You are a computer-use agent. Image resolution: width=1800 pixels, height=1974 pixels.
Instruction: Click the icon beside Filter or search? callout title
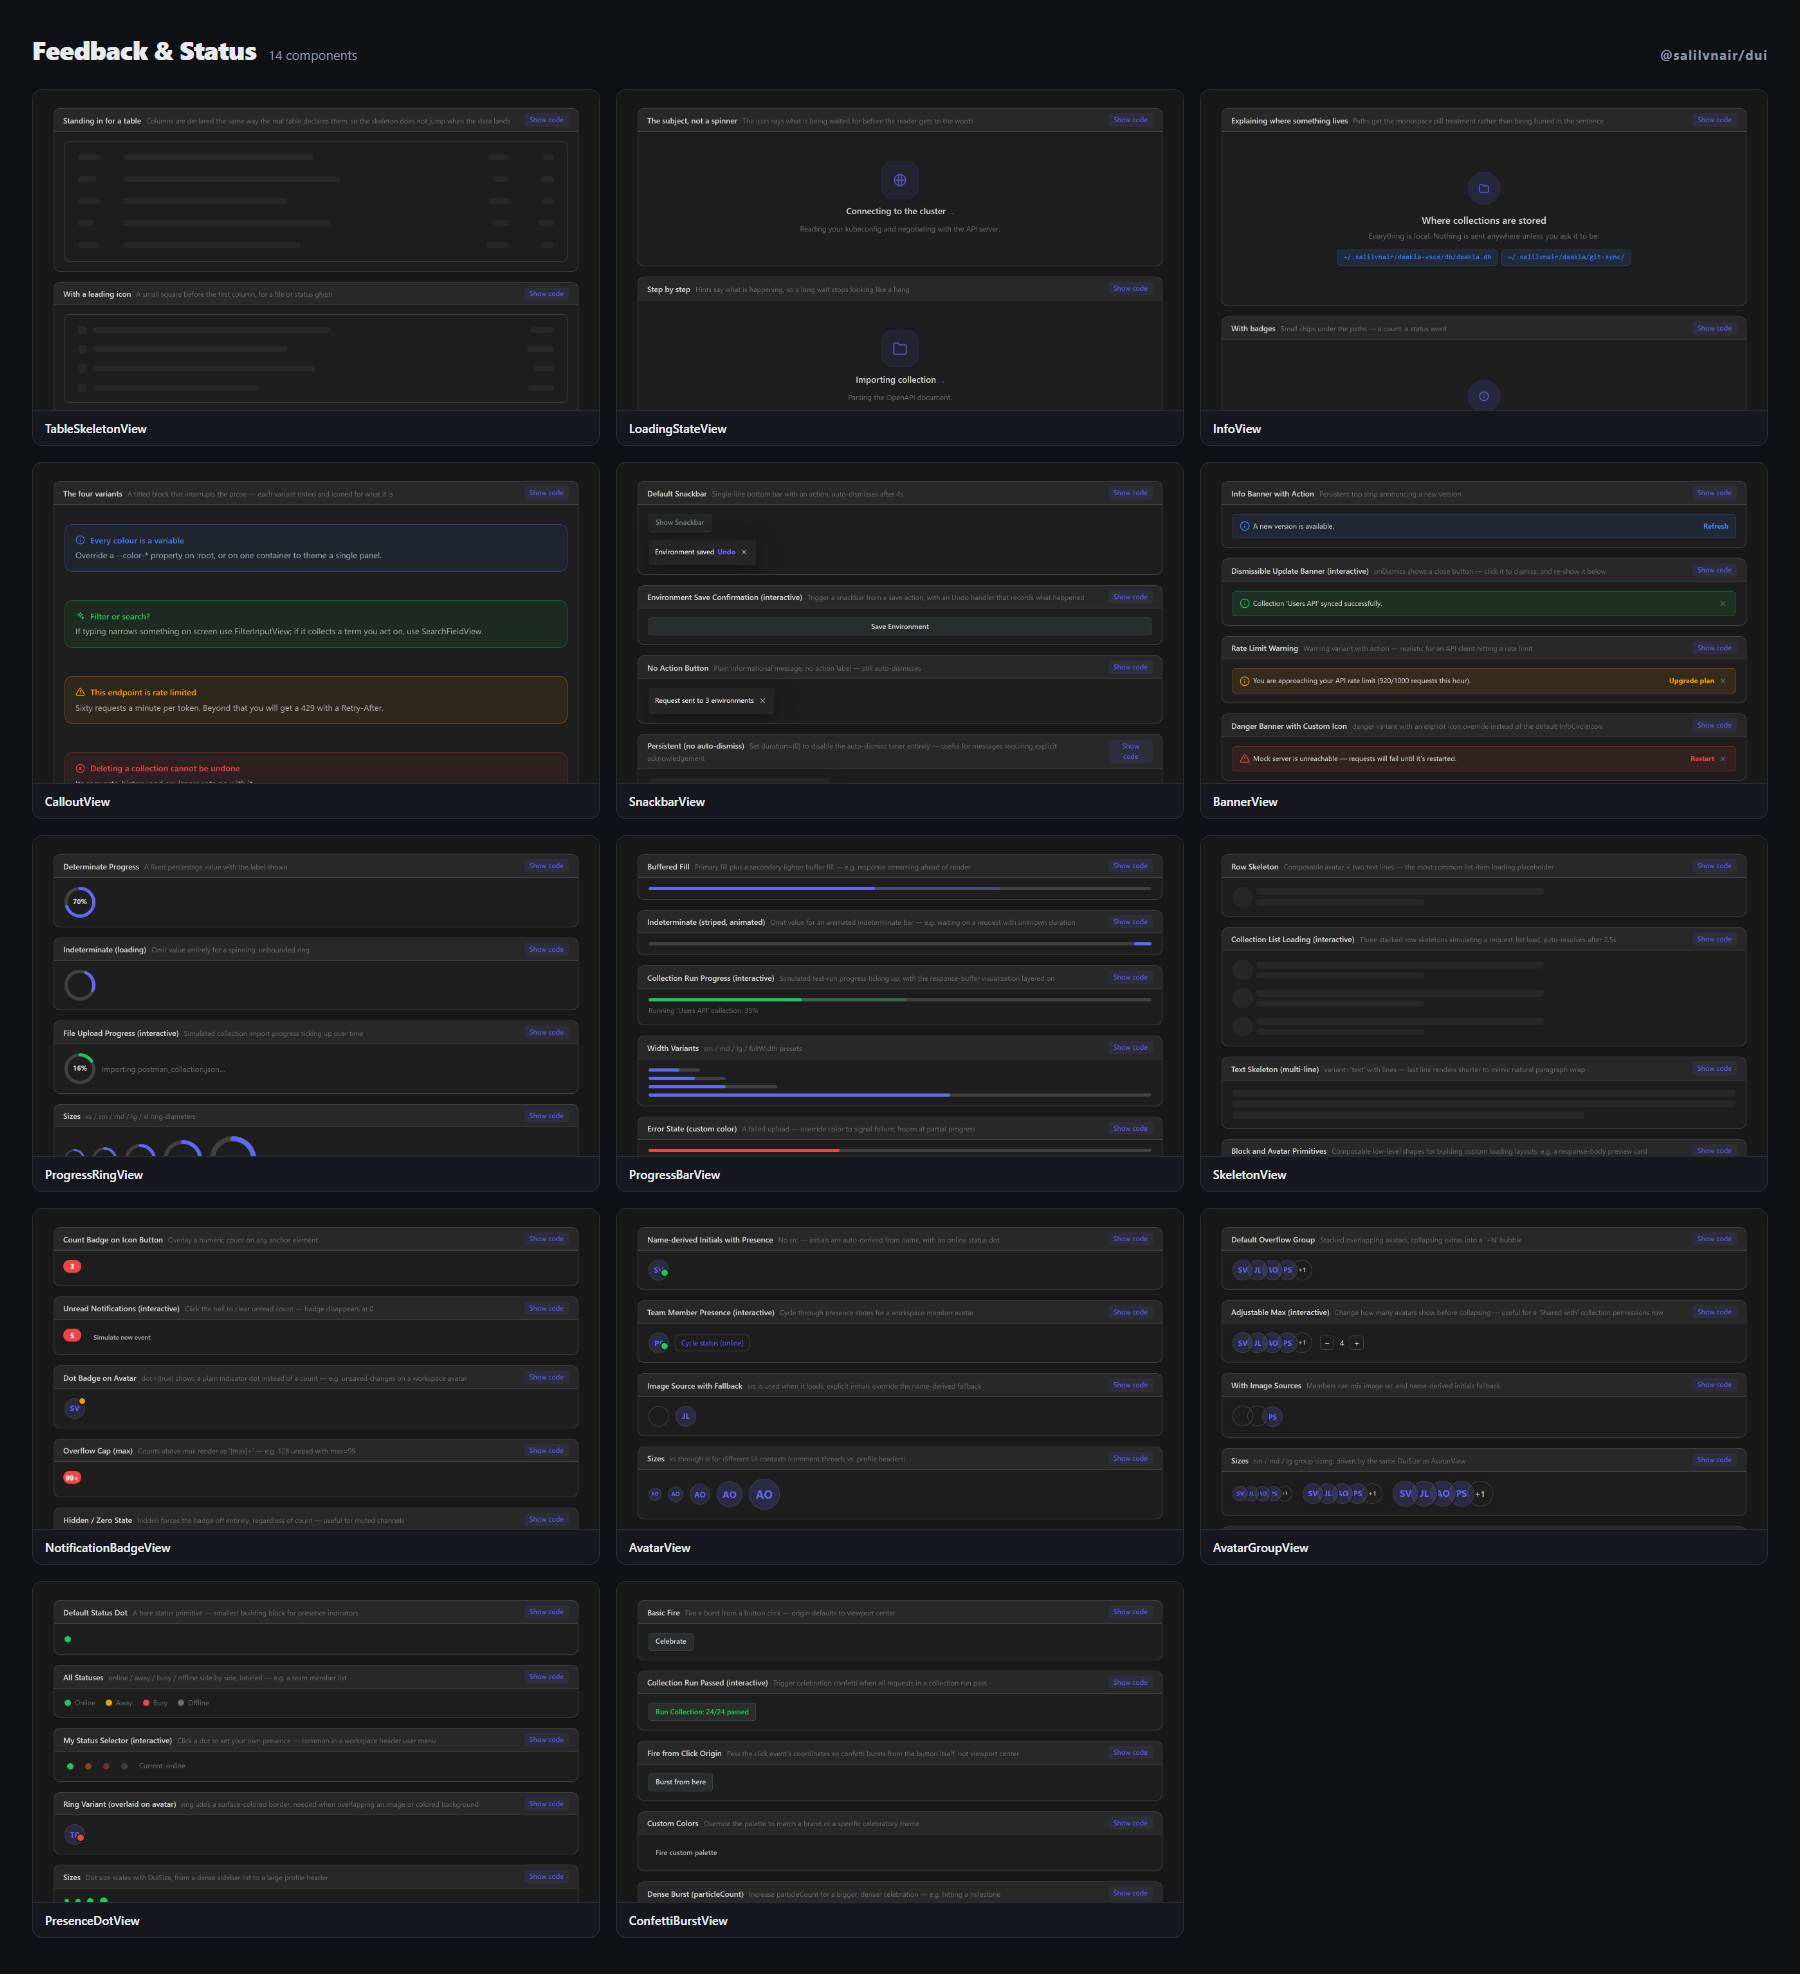(80, 616)
